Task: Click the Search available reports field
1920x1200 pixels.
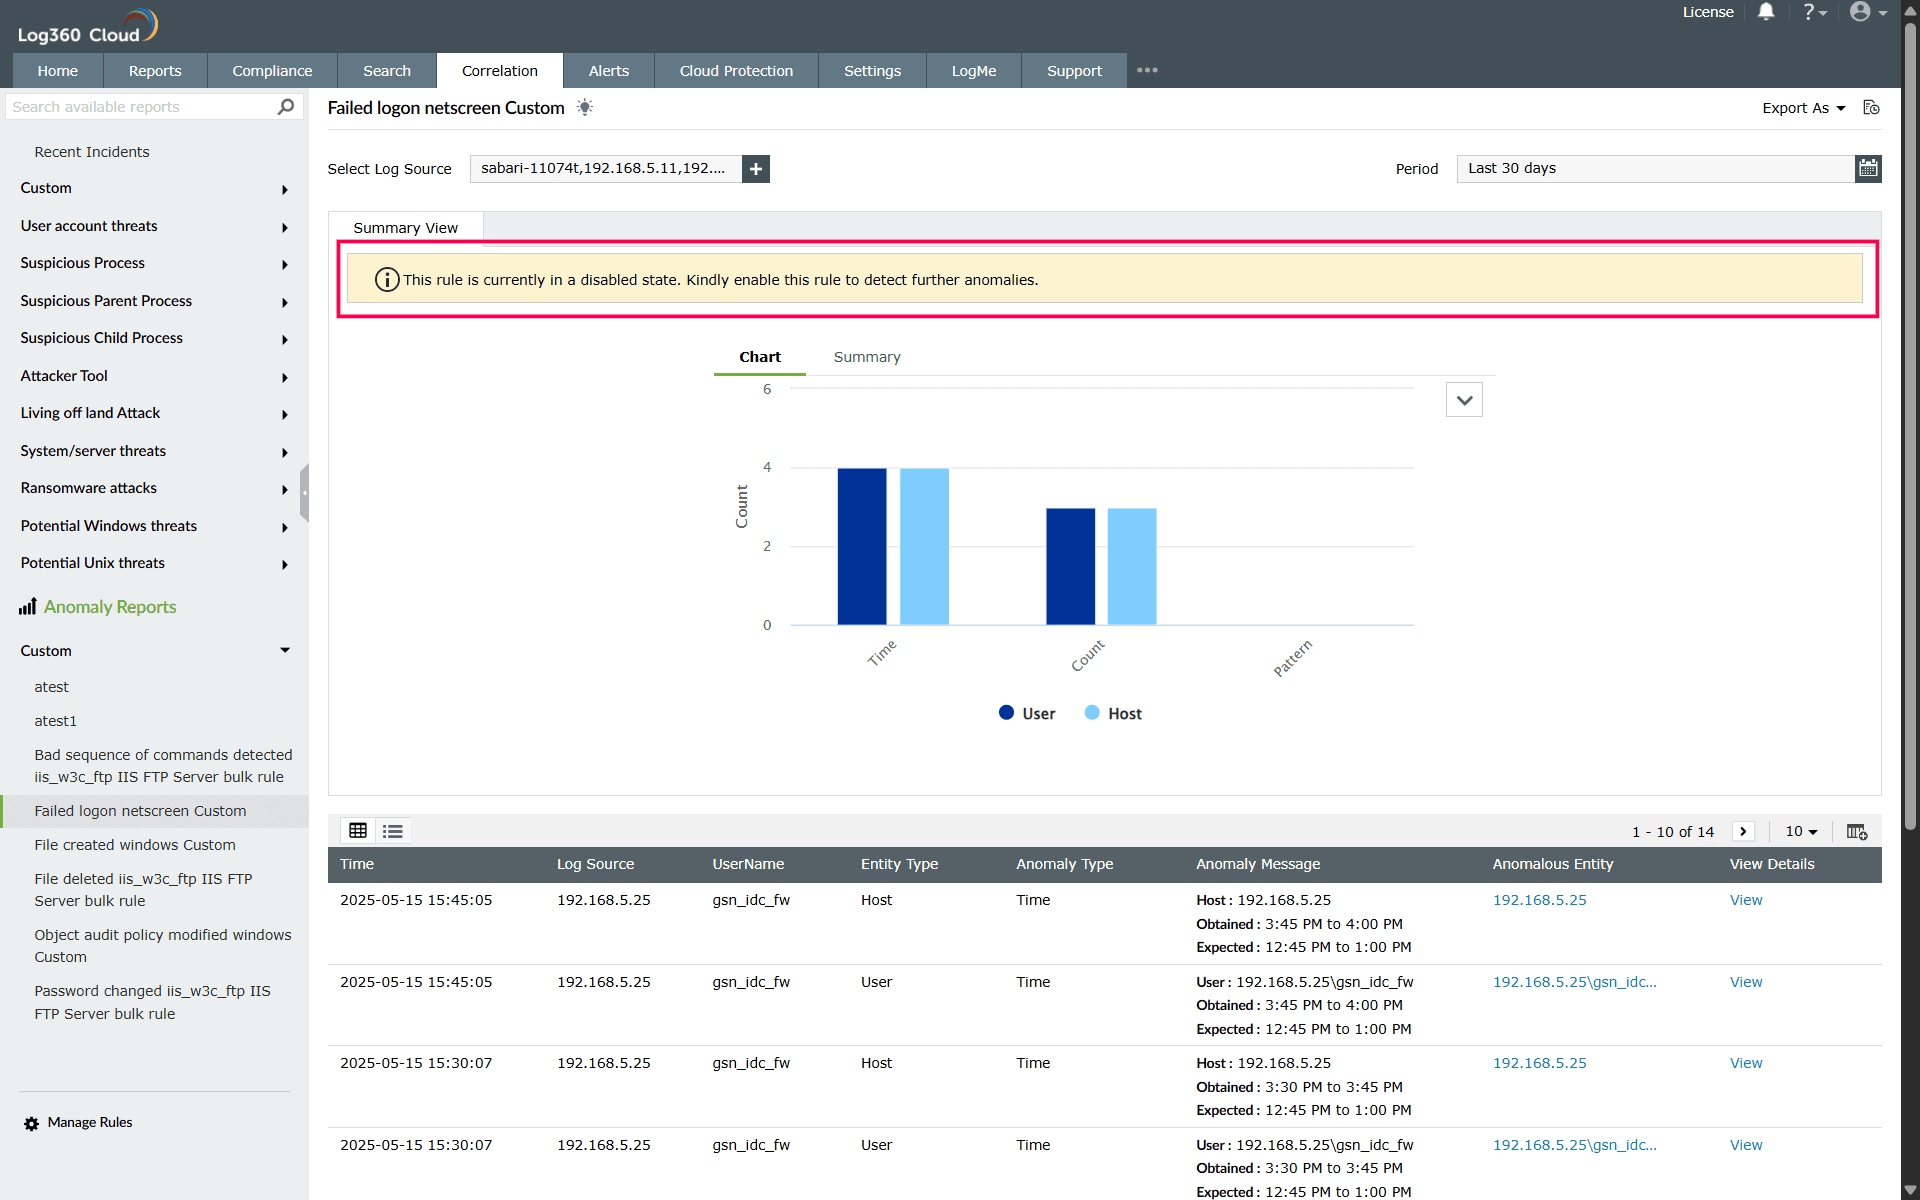Action: pyautogui.click(x=140, y=107)
